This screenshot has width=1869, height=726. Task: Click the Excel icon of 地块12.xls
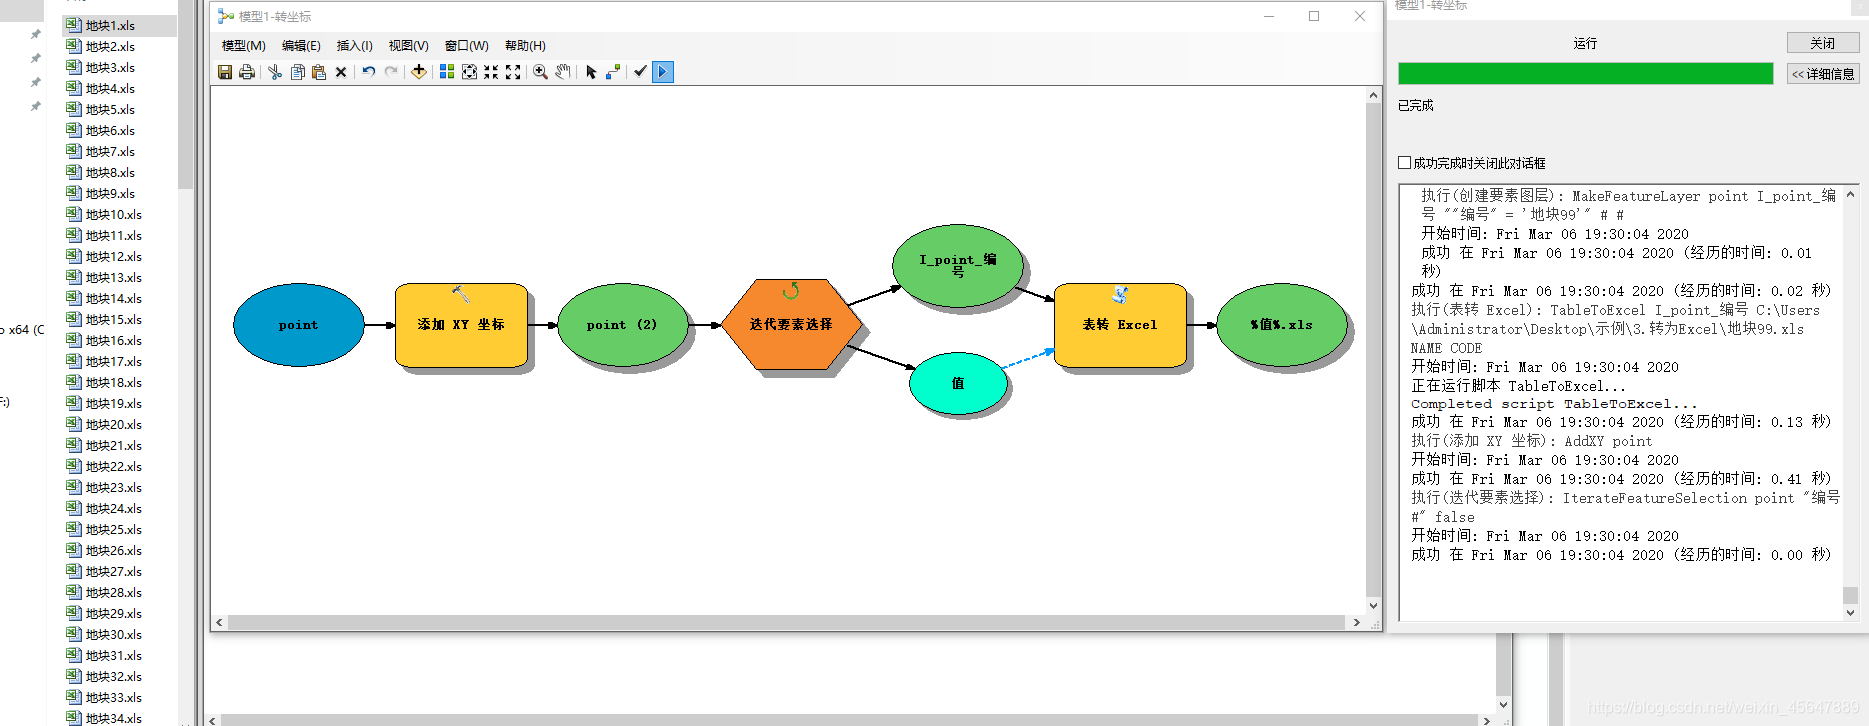tap(74, 256)
